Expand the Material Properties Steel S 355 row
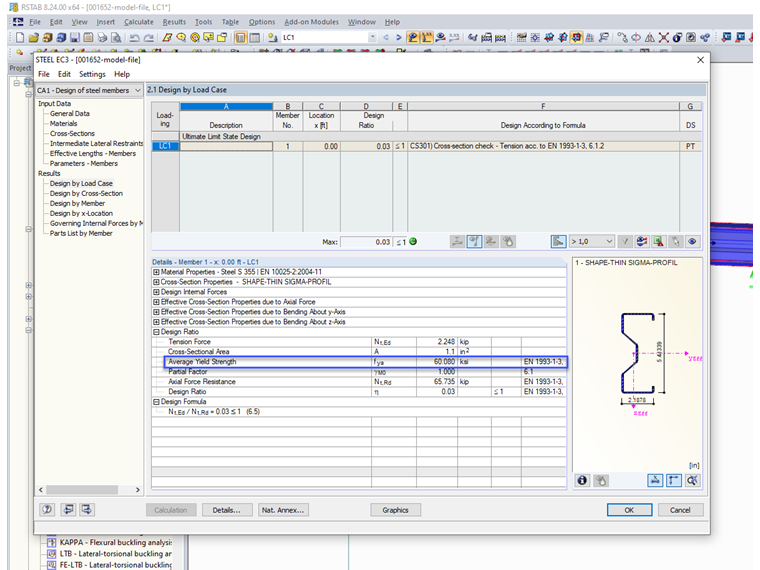This screenshot has width=760, height=570. [x=156, y=273]
